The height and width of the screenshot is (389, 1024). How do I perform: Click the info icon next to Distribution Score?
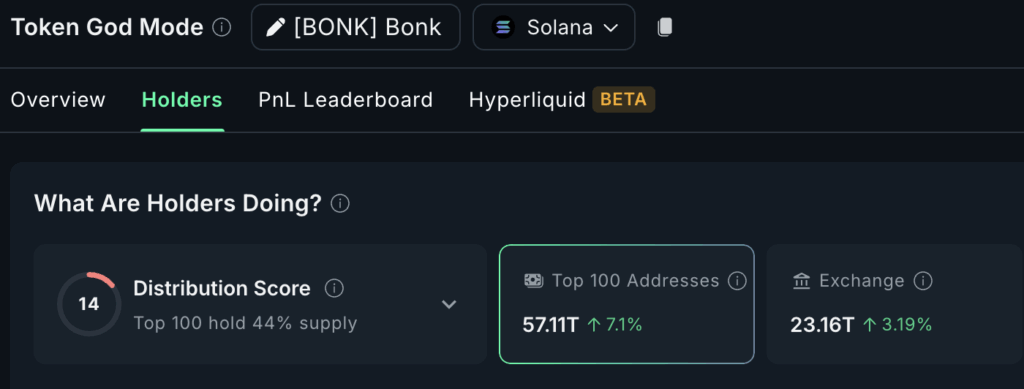coord(334,288)
